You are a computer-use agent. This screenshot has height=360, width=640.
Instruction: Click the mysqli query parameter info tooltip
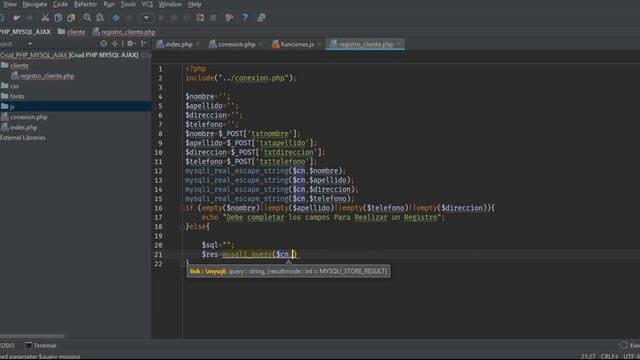coord(288,271)
